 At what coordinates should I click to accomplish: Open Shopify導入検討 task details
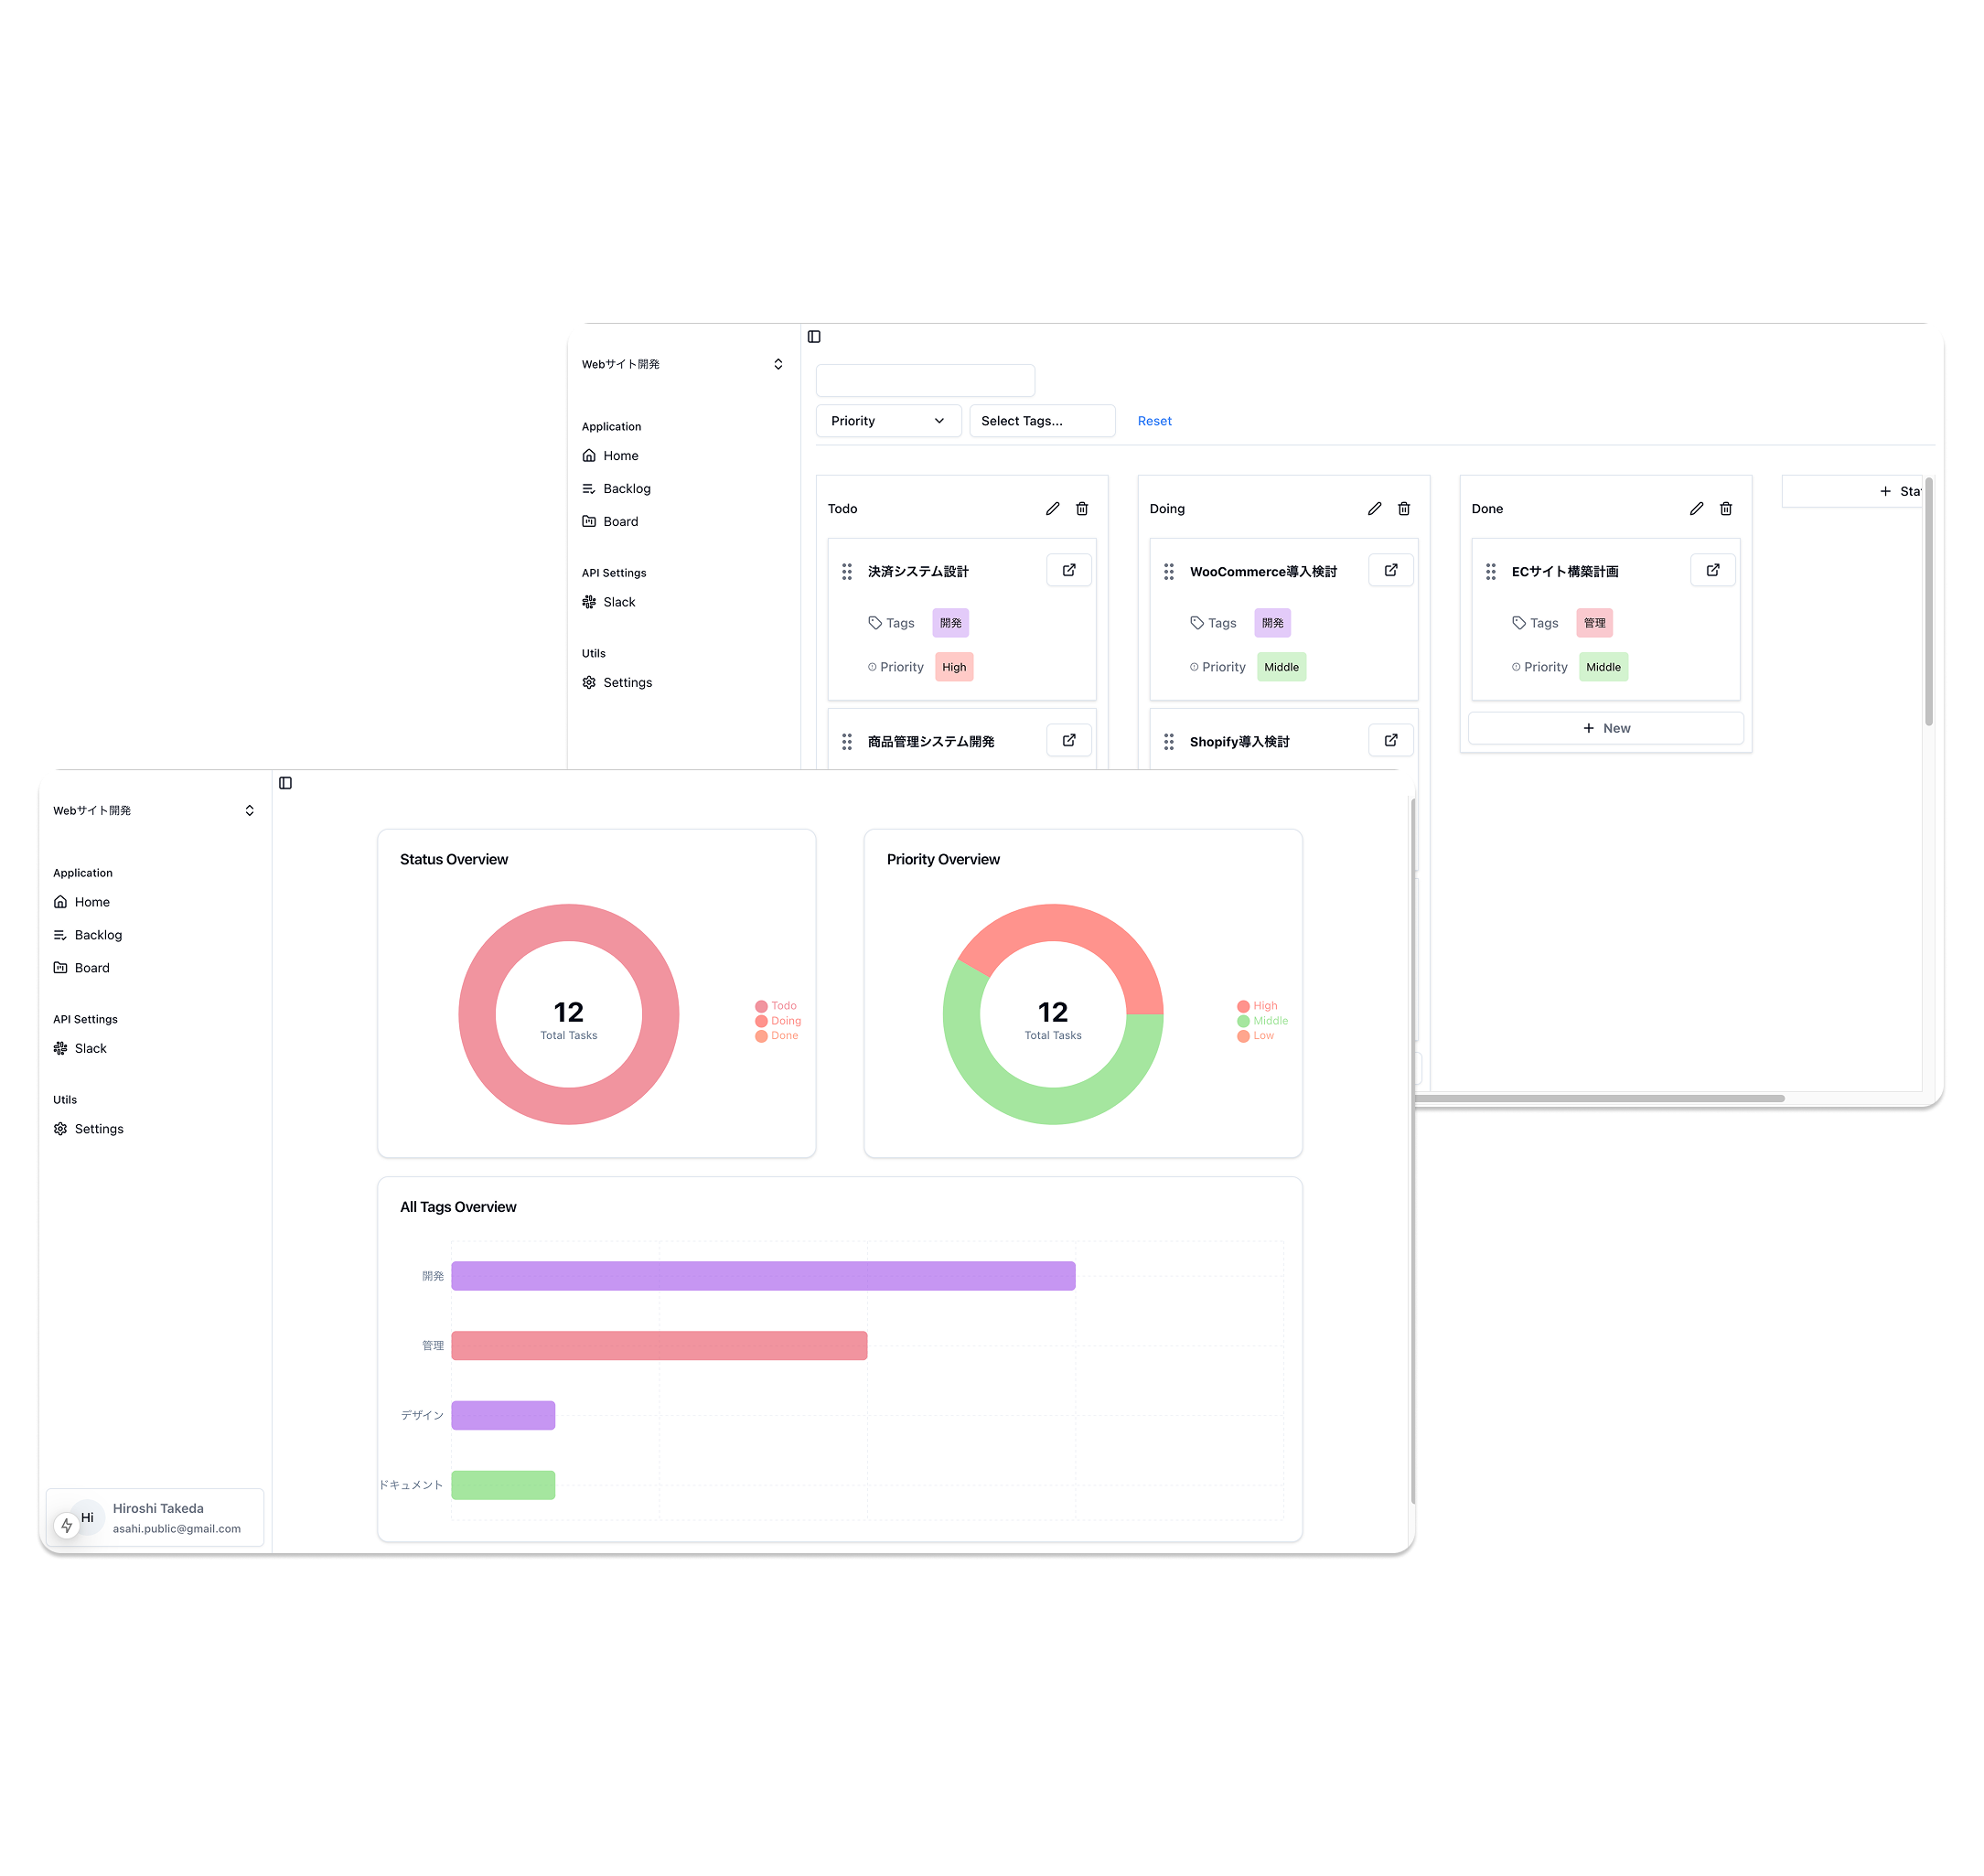pyautogui.click(x=1390, y=740)
